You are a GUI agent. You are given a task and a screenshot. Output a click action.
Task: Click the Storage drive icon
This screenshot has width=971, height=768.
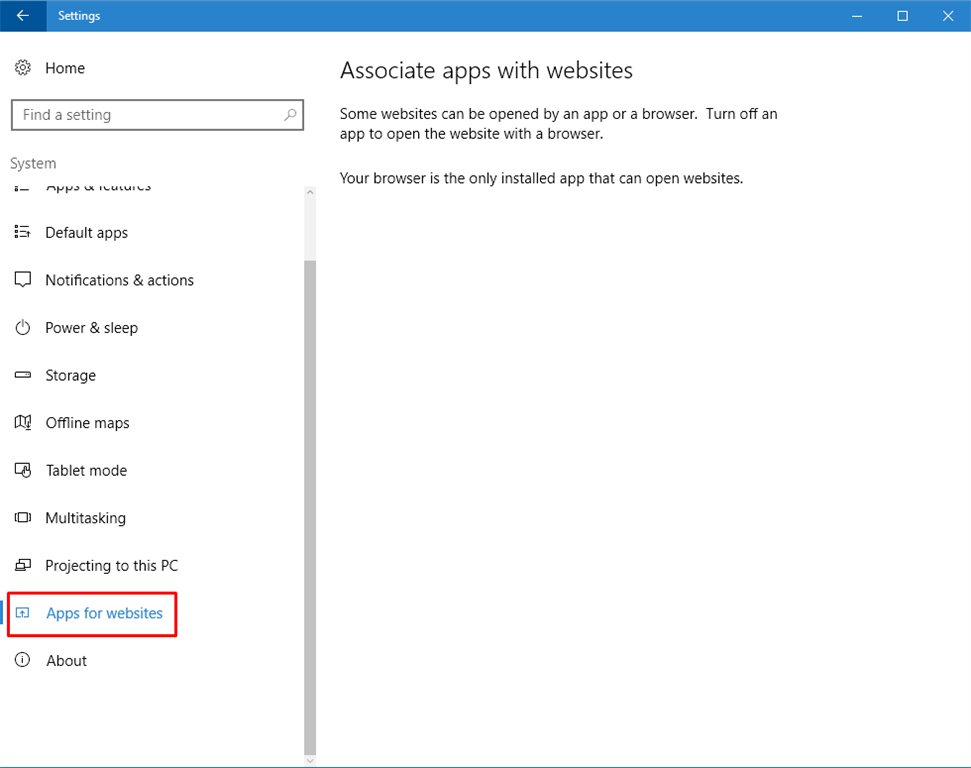(x=22, y=375)
